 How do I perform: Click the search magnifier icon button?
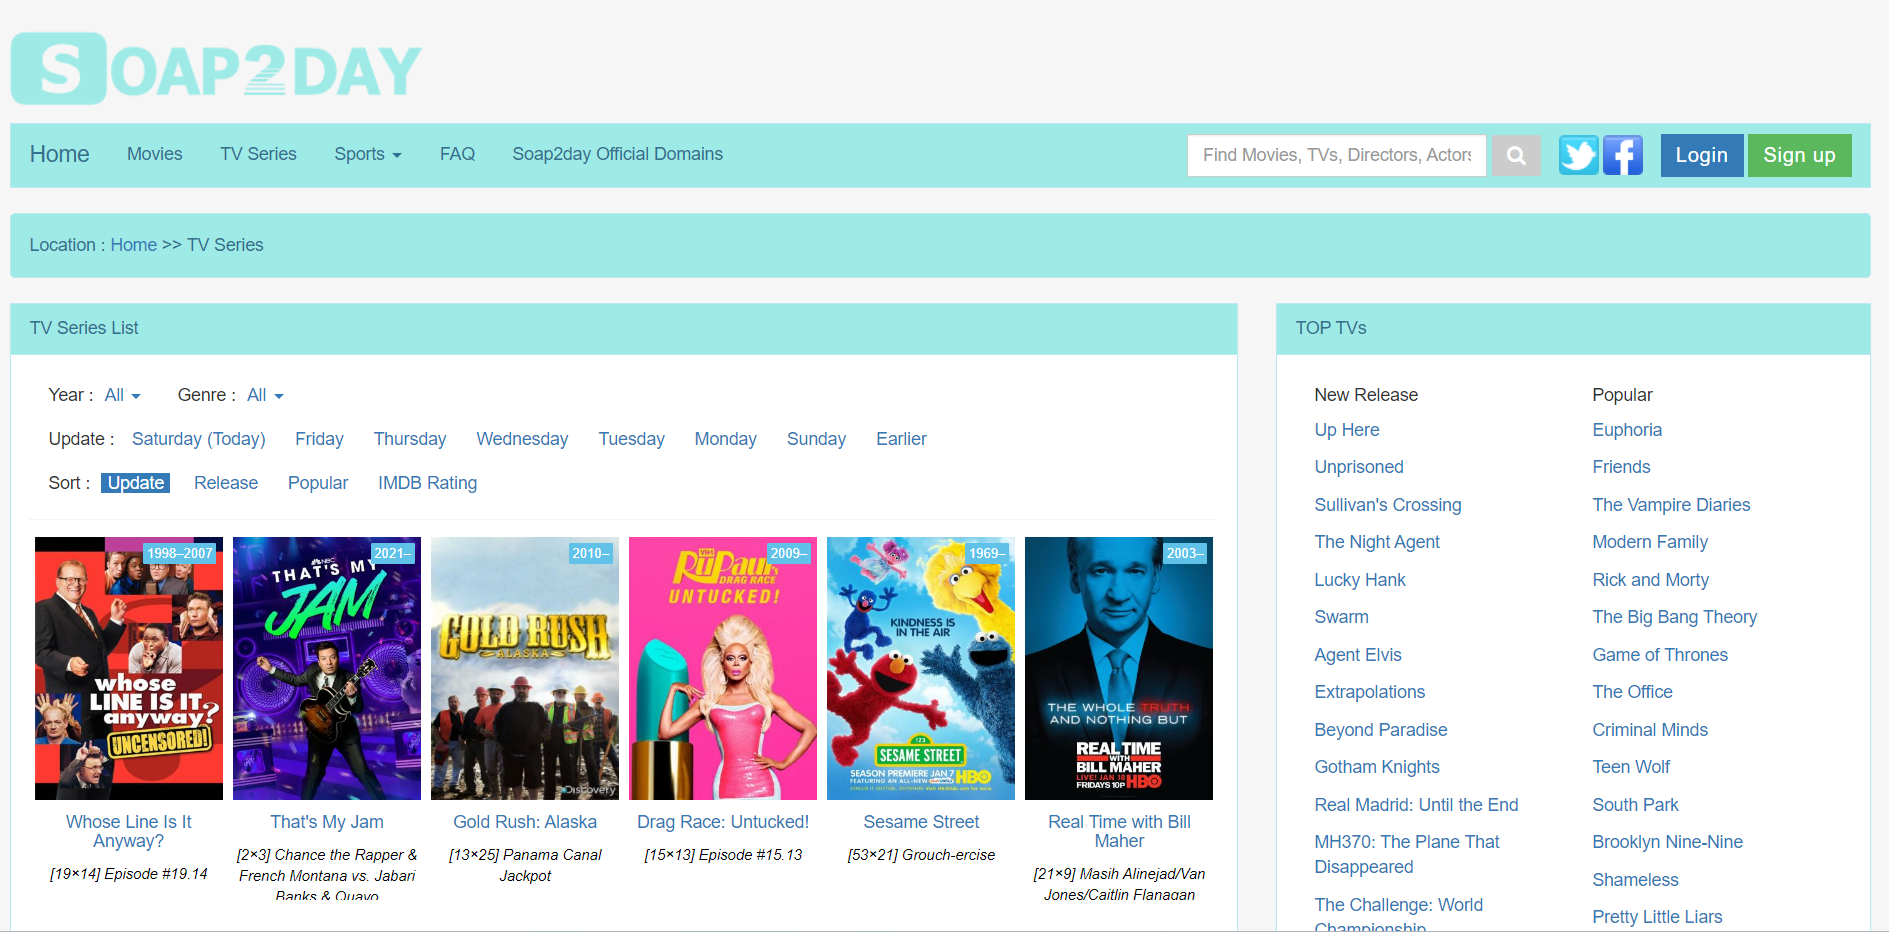click(x=1516, y=155)
